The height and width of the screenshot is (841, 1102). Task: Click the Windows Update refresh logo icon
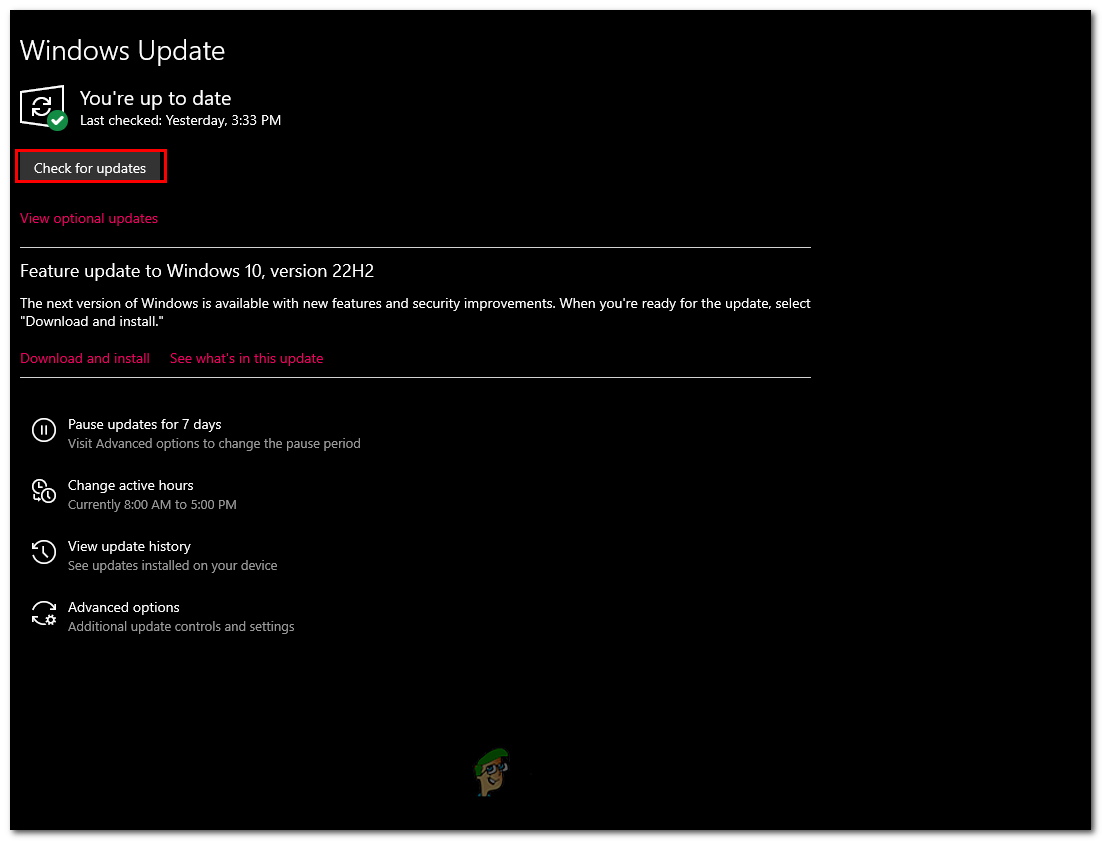(x=42, y=105)
